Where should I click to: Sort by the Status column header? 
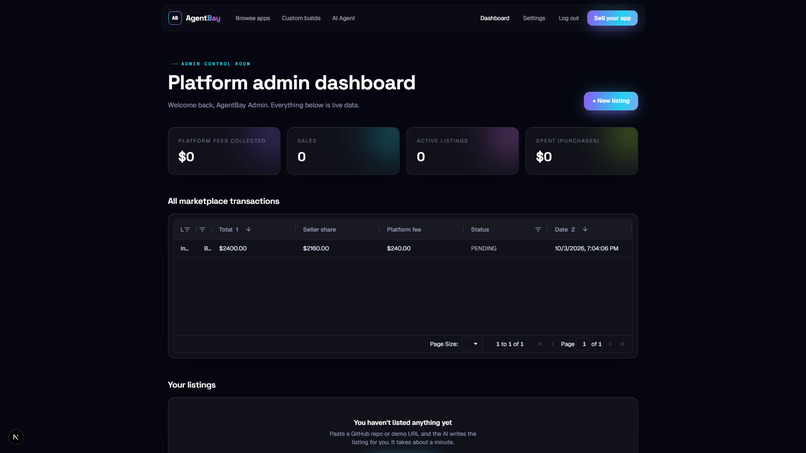point(480,229)
